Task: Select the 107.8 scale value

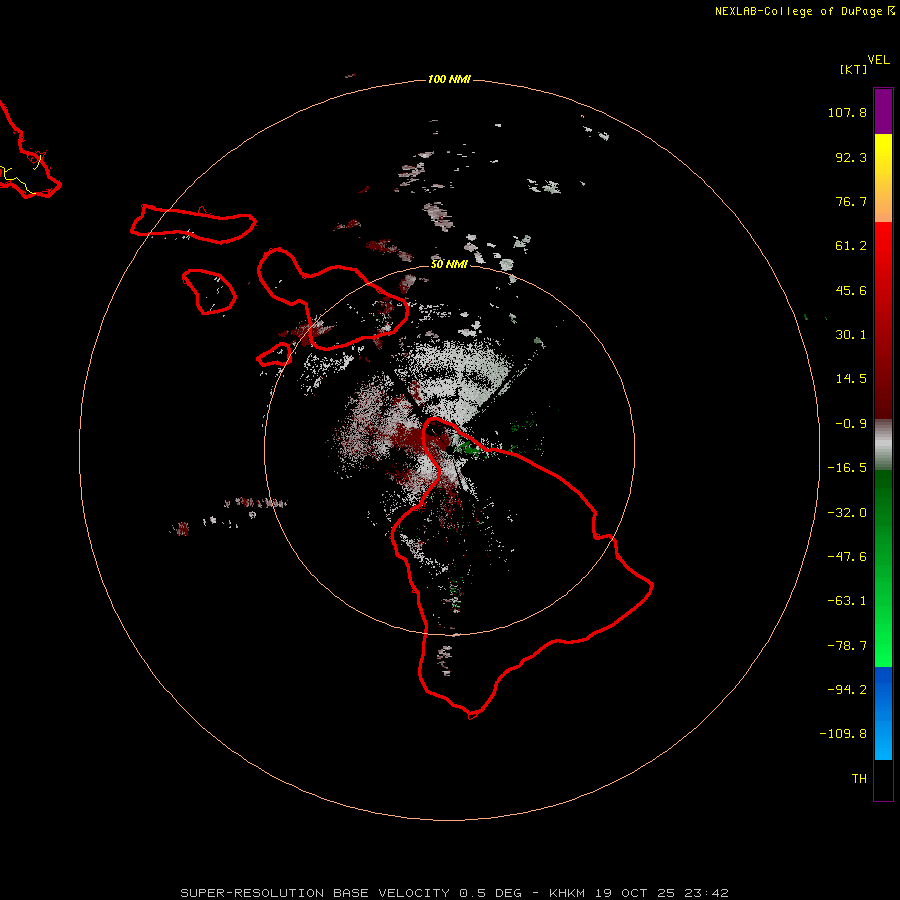Action: pos(847,112)
